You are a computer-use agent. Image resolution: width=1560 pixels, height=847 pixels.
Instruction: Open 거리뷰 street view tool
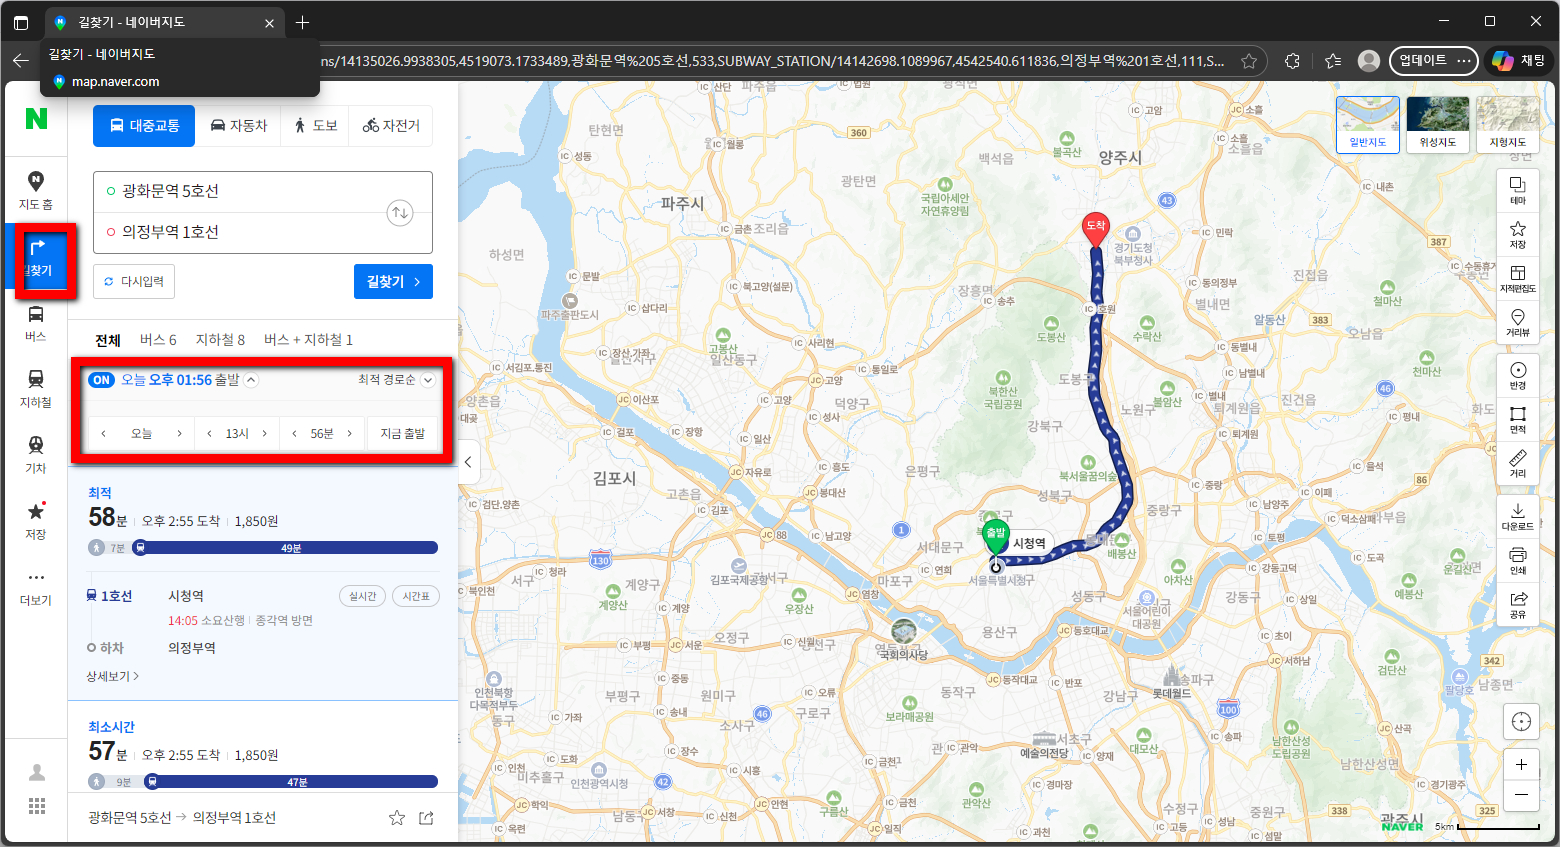[x=1518, y=323]
